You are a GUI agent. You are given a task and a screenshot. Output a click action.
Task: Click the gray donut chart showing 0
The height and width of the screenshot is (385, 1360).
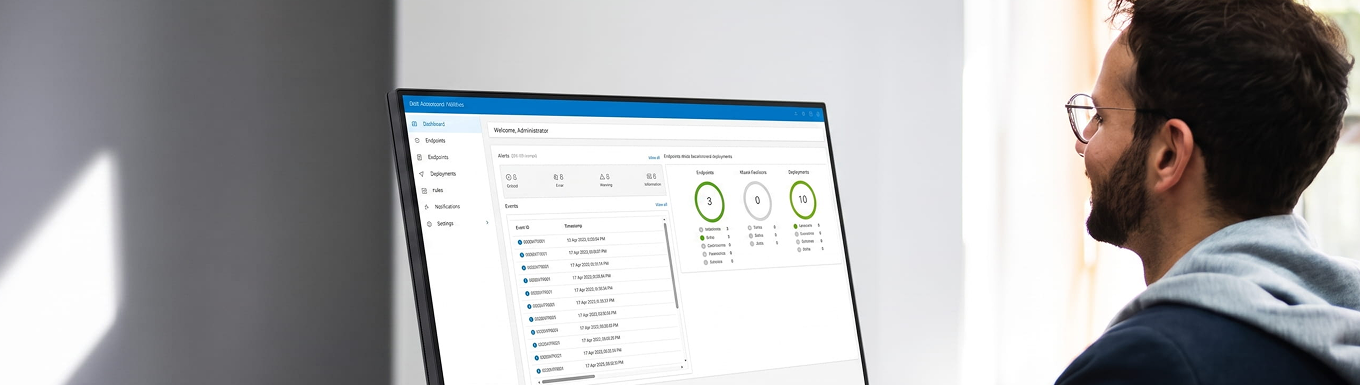757,201
